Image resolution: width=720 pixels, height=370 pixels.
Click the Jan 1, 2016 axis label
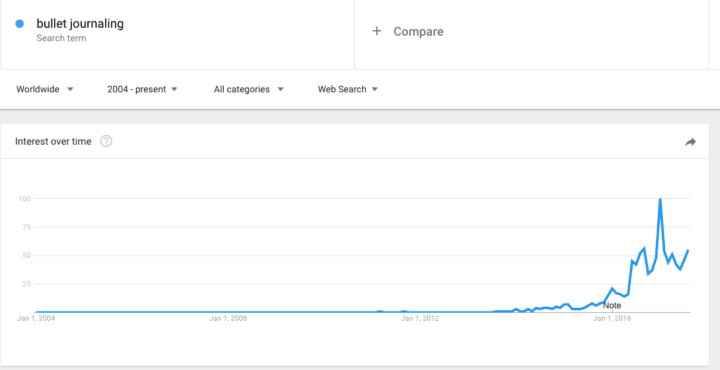tap(613, 318)
